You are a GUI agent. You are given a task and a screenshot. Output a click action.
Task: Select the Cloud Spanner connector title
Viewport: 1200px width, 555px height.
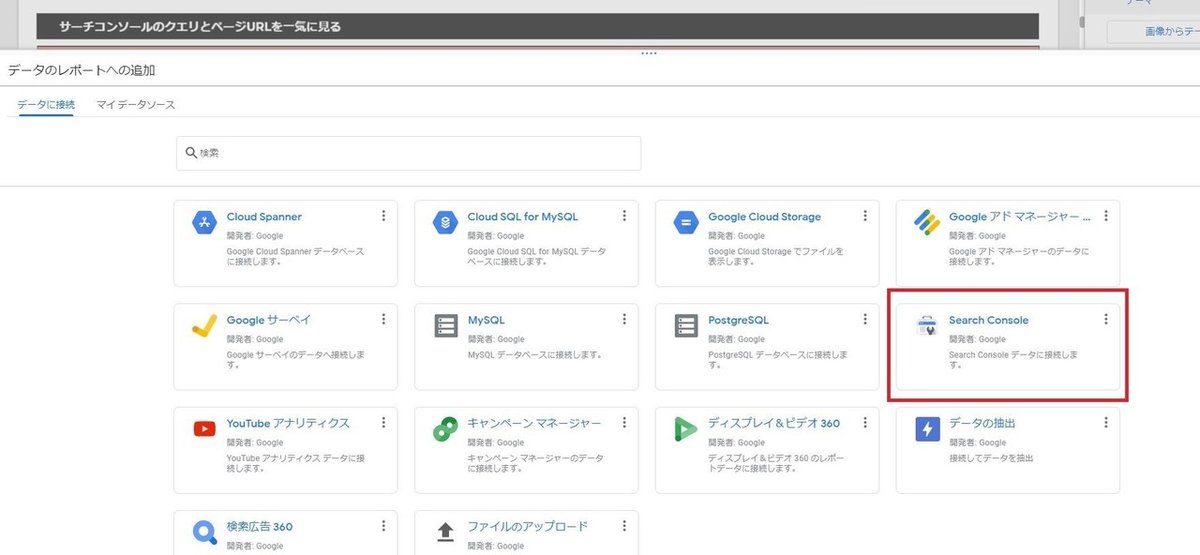(264, 217)
